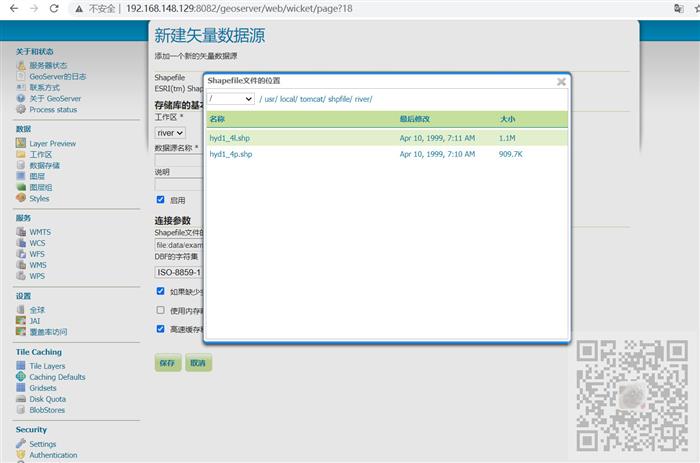Navigate to usr in path breadcrumb
This screenshot has width=700, height=463.
click(271, 99)
